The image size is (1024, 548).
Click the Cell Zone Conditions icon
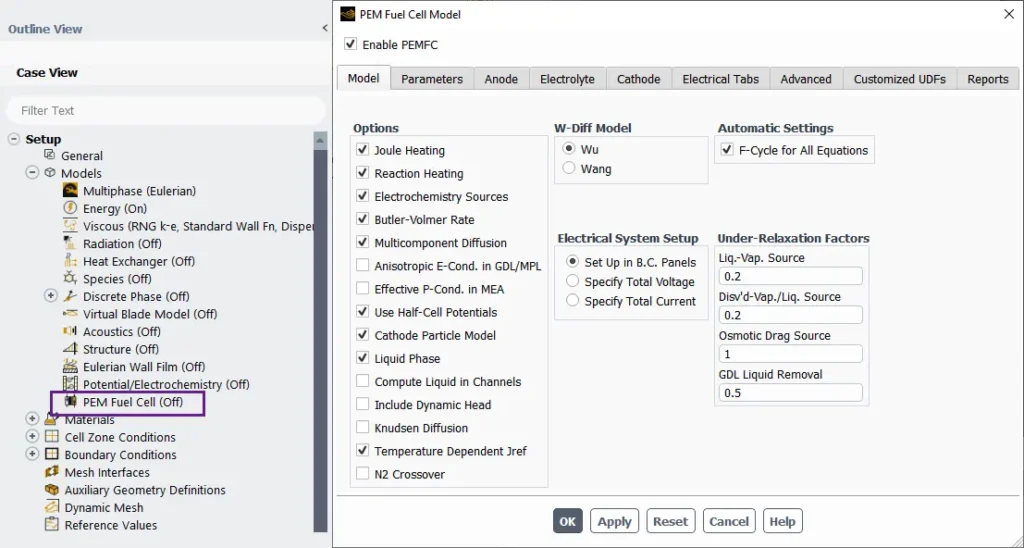pyautogui.click(x=52, y=436)
